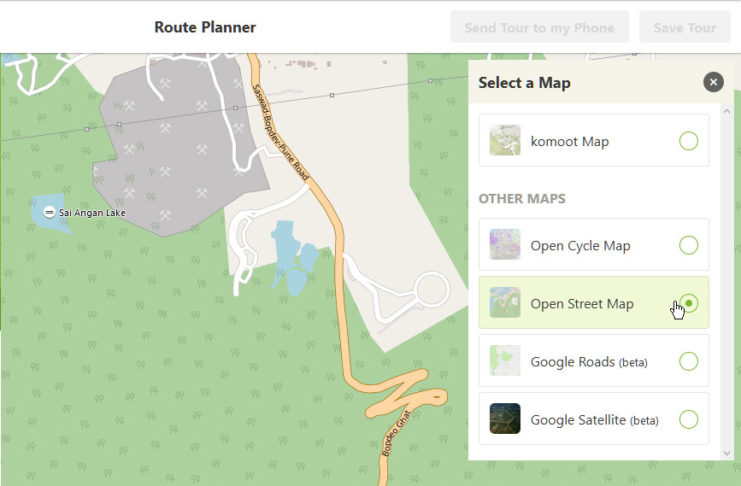This screenshot has width=741, height=486.
Task: Close the Select a Map panel
Action: tap(712, 82)
